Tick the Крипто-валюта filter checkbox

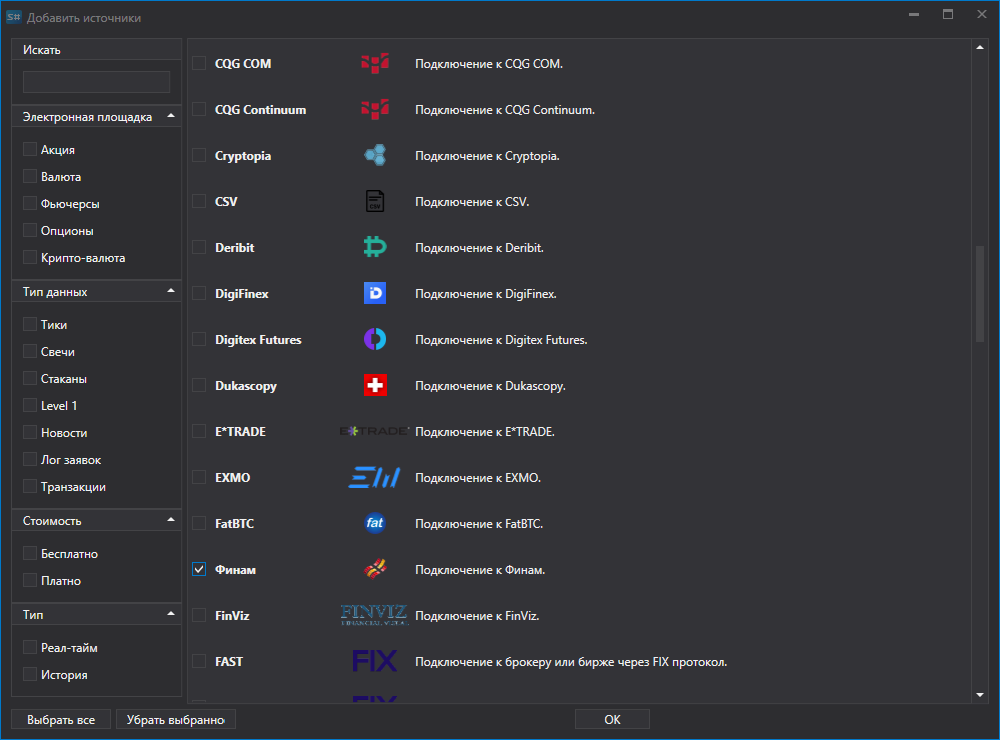30,257
